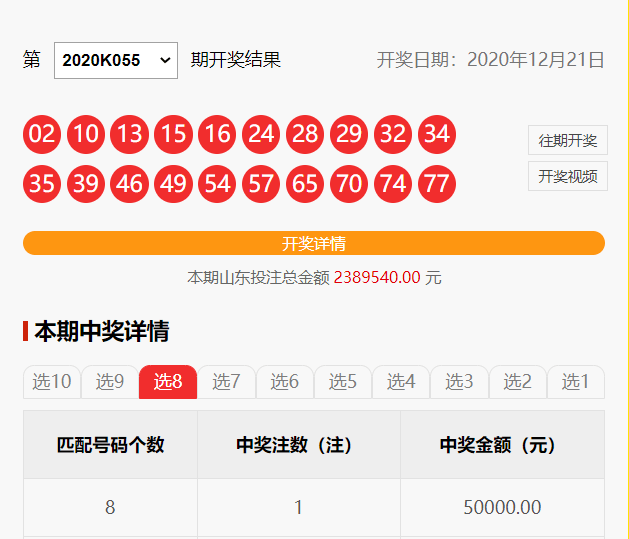
Task: Switch to the 选10 tab
Action: tap(52, 381)
